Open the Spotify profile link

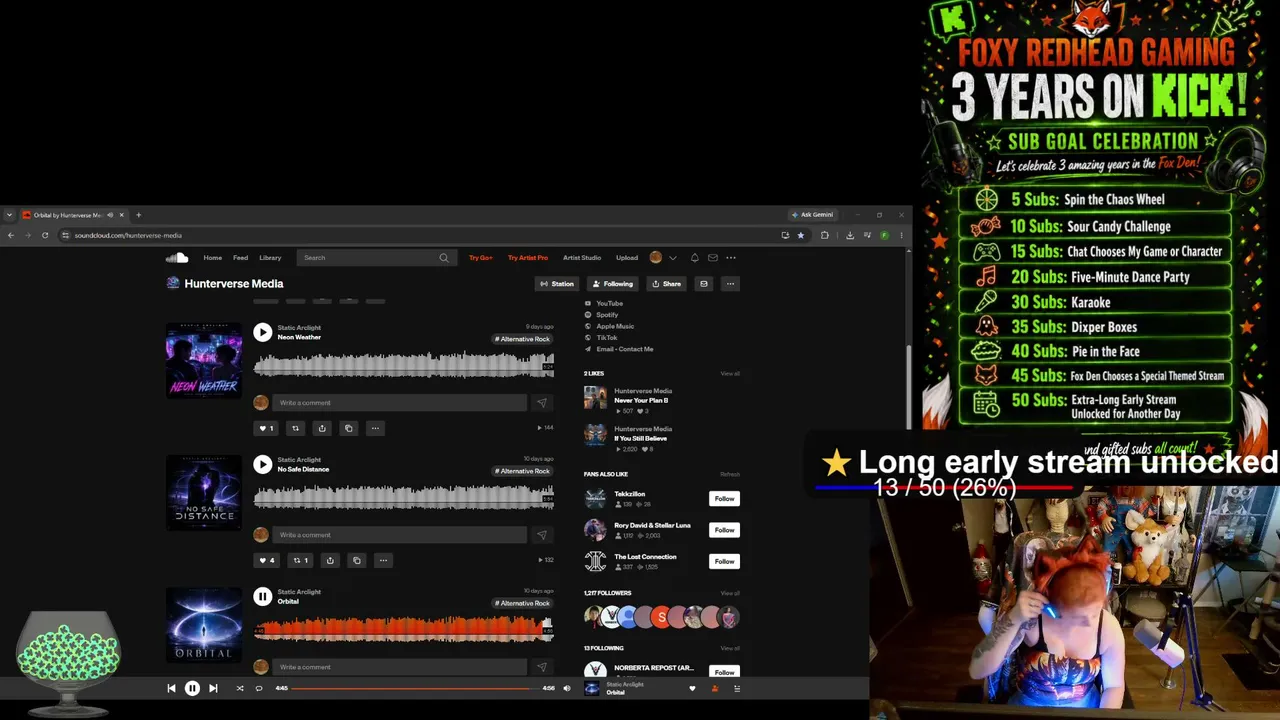[607, 315]
